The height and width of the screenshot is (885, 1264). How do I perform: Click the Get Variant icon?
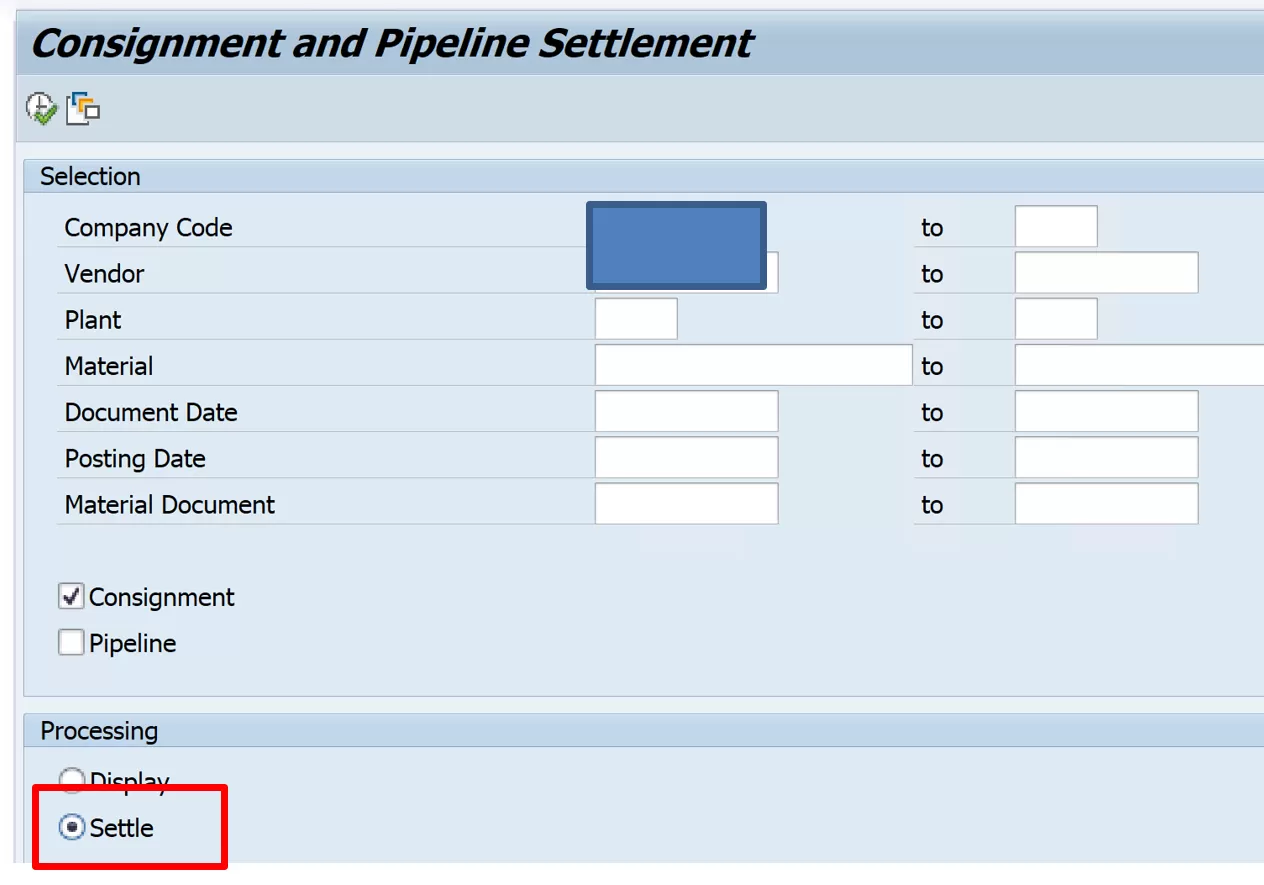[x=83, y=108]
